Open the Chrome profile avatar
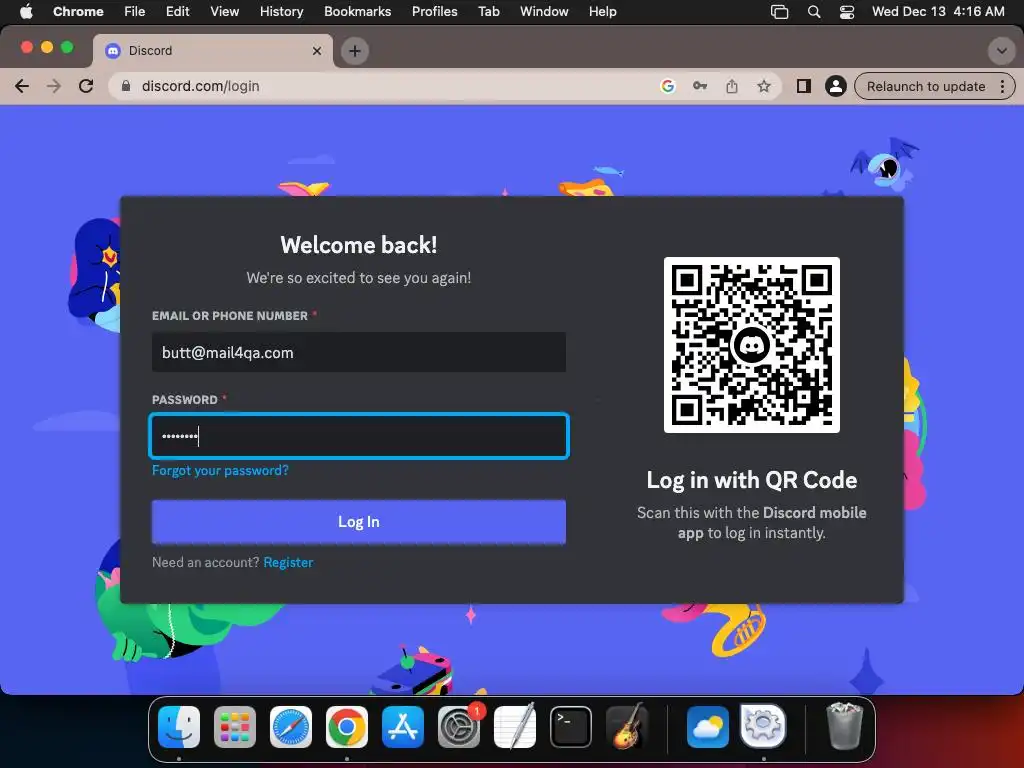 pos(835,86)
